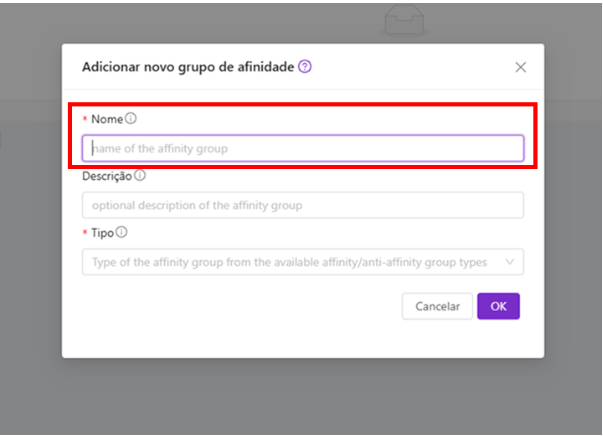
Task: Click the red required asterisk beside Tipo
Action: click(85, 233)
